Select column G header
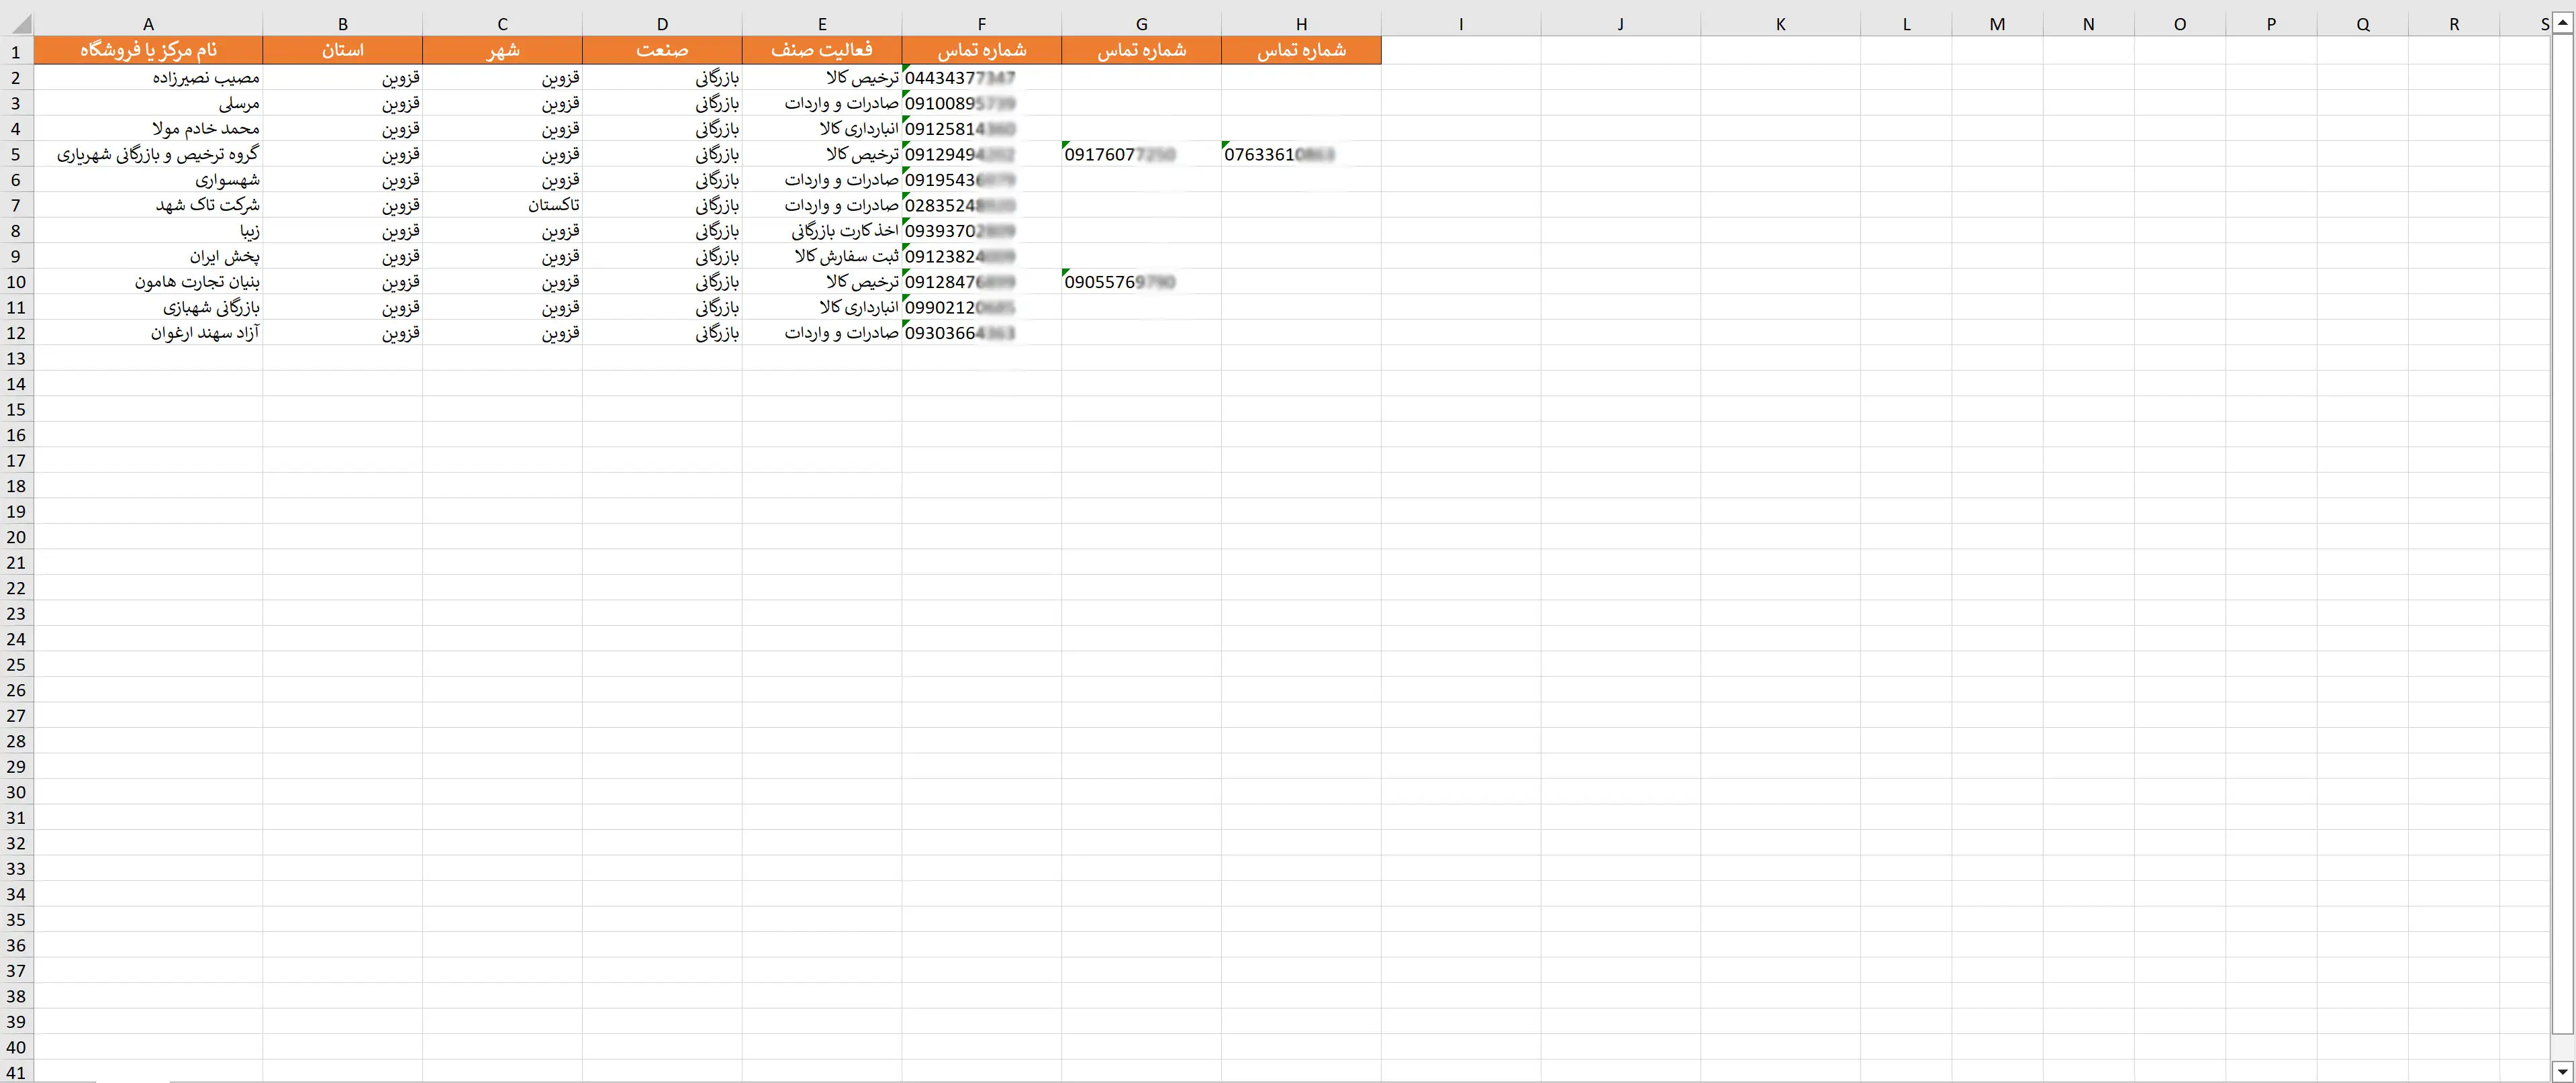Screen dimensions: 2576x1083 pyautogui.click(x=1141, y=24)
